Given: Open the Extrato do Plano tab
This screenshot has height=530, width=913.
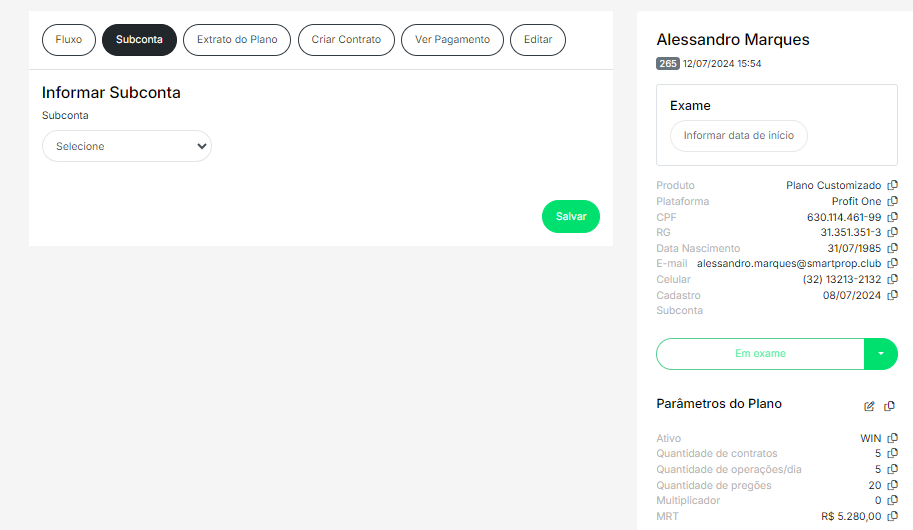Looking at the screenshot, I should [x=237, y=40].
